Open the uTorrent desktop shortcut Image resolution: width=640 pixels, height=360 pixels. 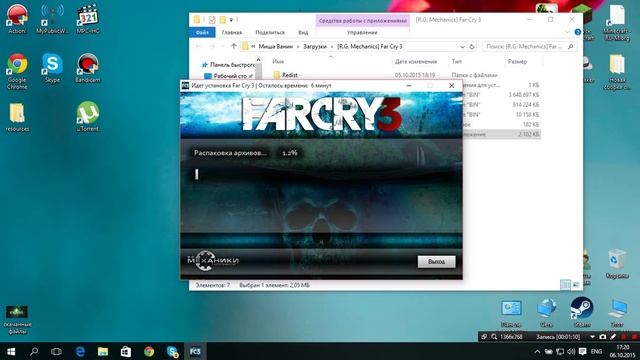(88, 117)
